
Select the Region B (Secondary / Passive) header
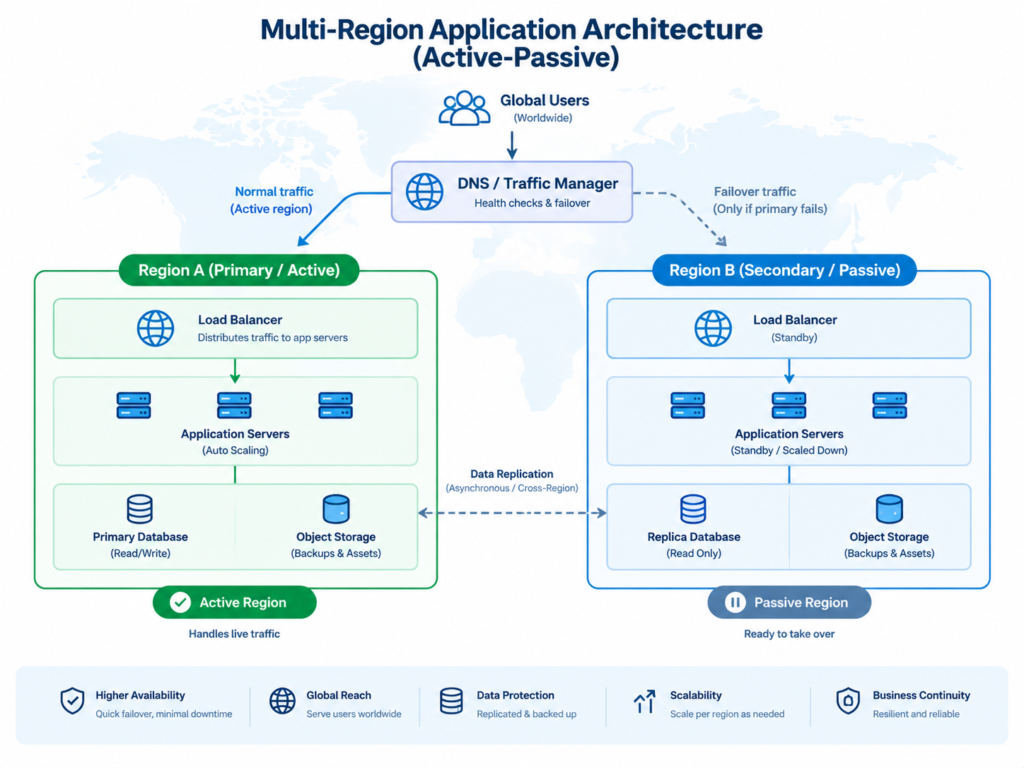pyautogui.click(x=784, y=270)
